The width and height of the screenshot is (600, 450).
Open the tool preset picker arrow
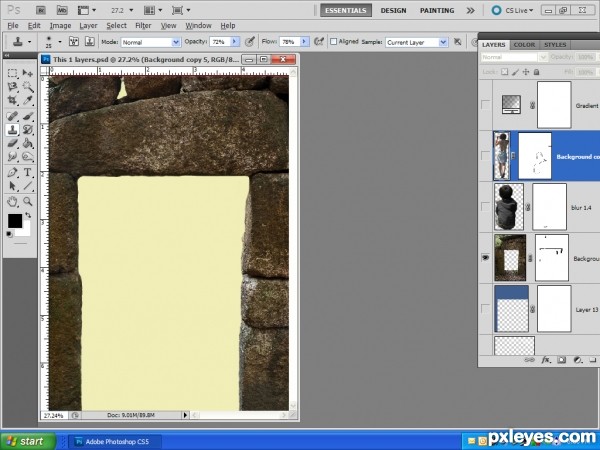[29, 42]
